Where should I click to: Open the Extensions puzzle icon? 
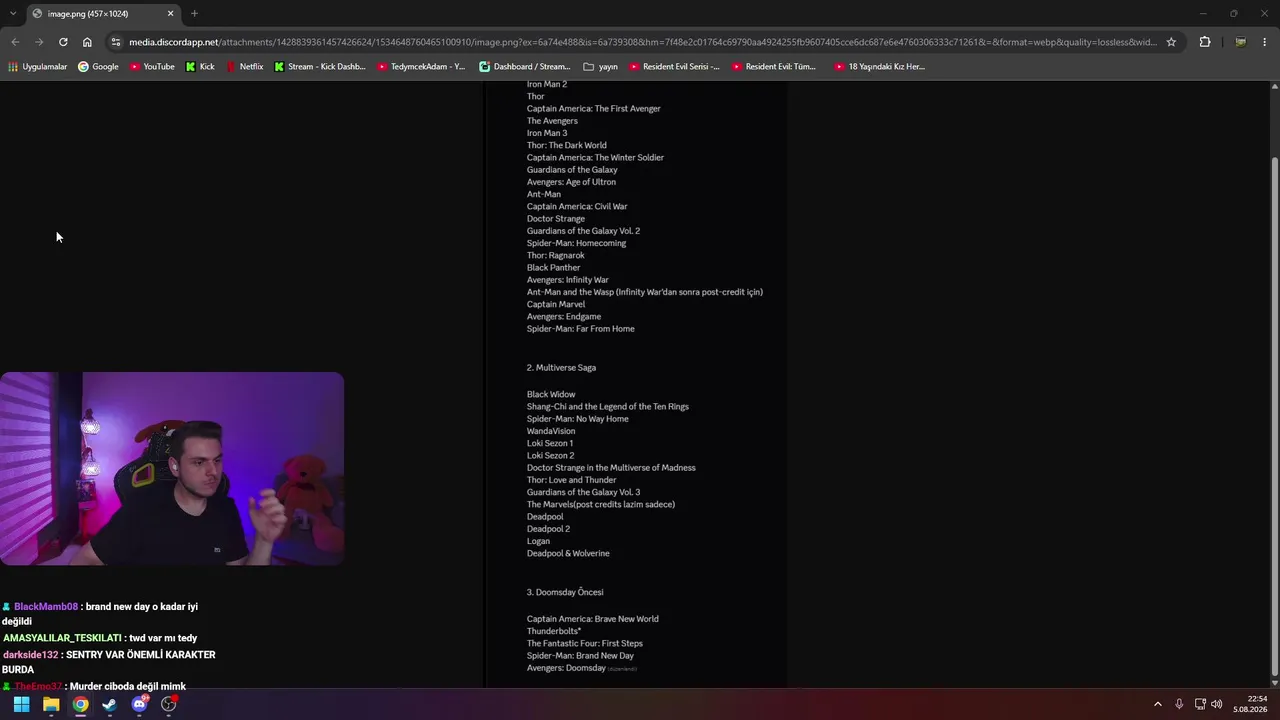(1204, 42)
